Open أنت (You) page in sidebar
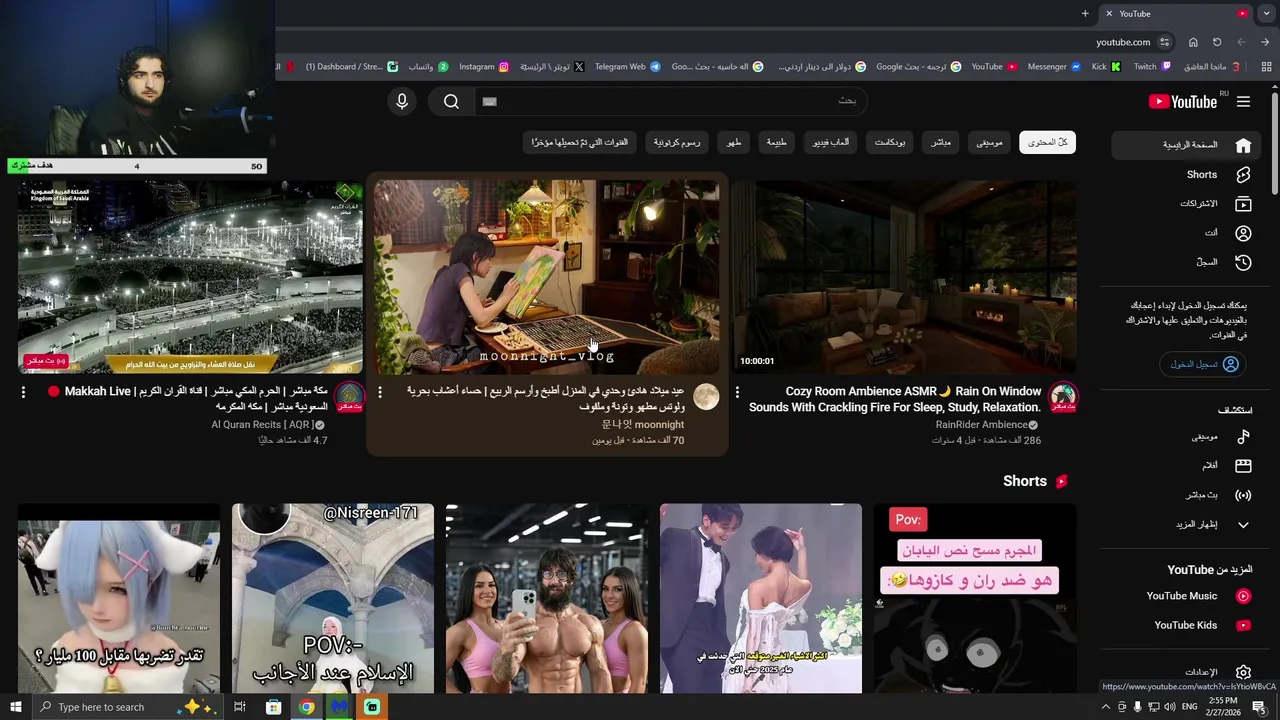This screenshot has height=720, width=1280. [1184, 232]
